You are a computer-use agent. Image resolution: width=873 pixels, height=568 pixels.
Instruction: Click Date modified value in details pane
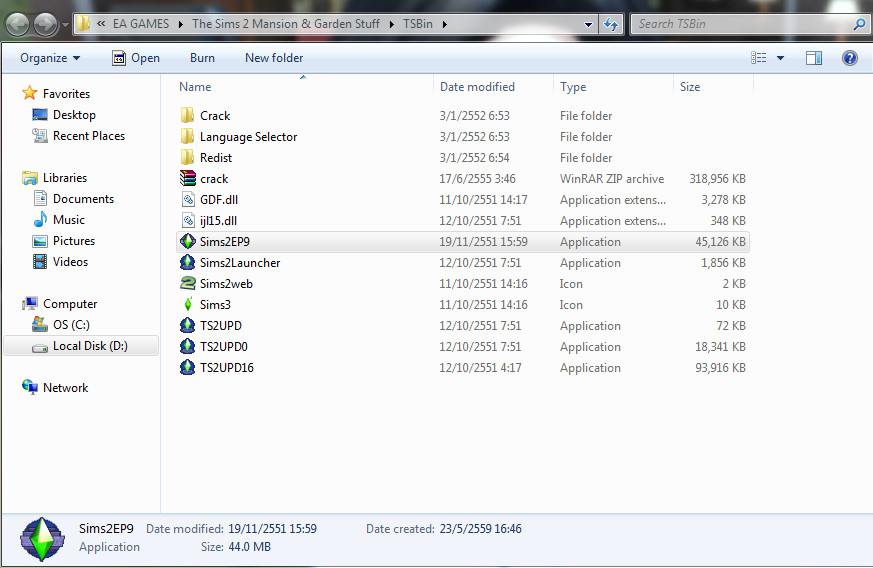coord(272,528)
